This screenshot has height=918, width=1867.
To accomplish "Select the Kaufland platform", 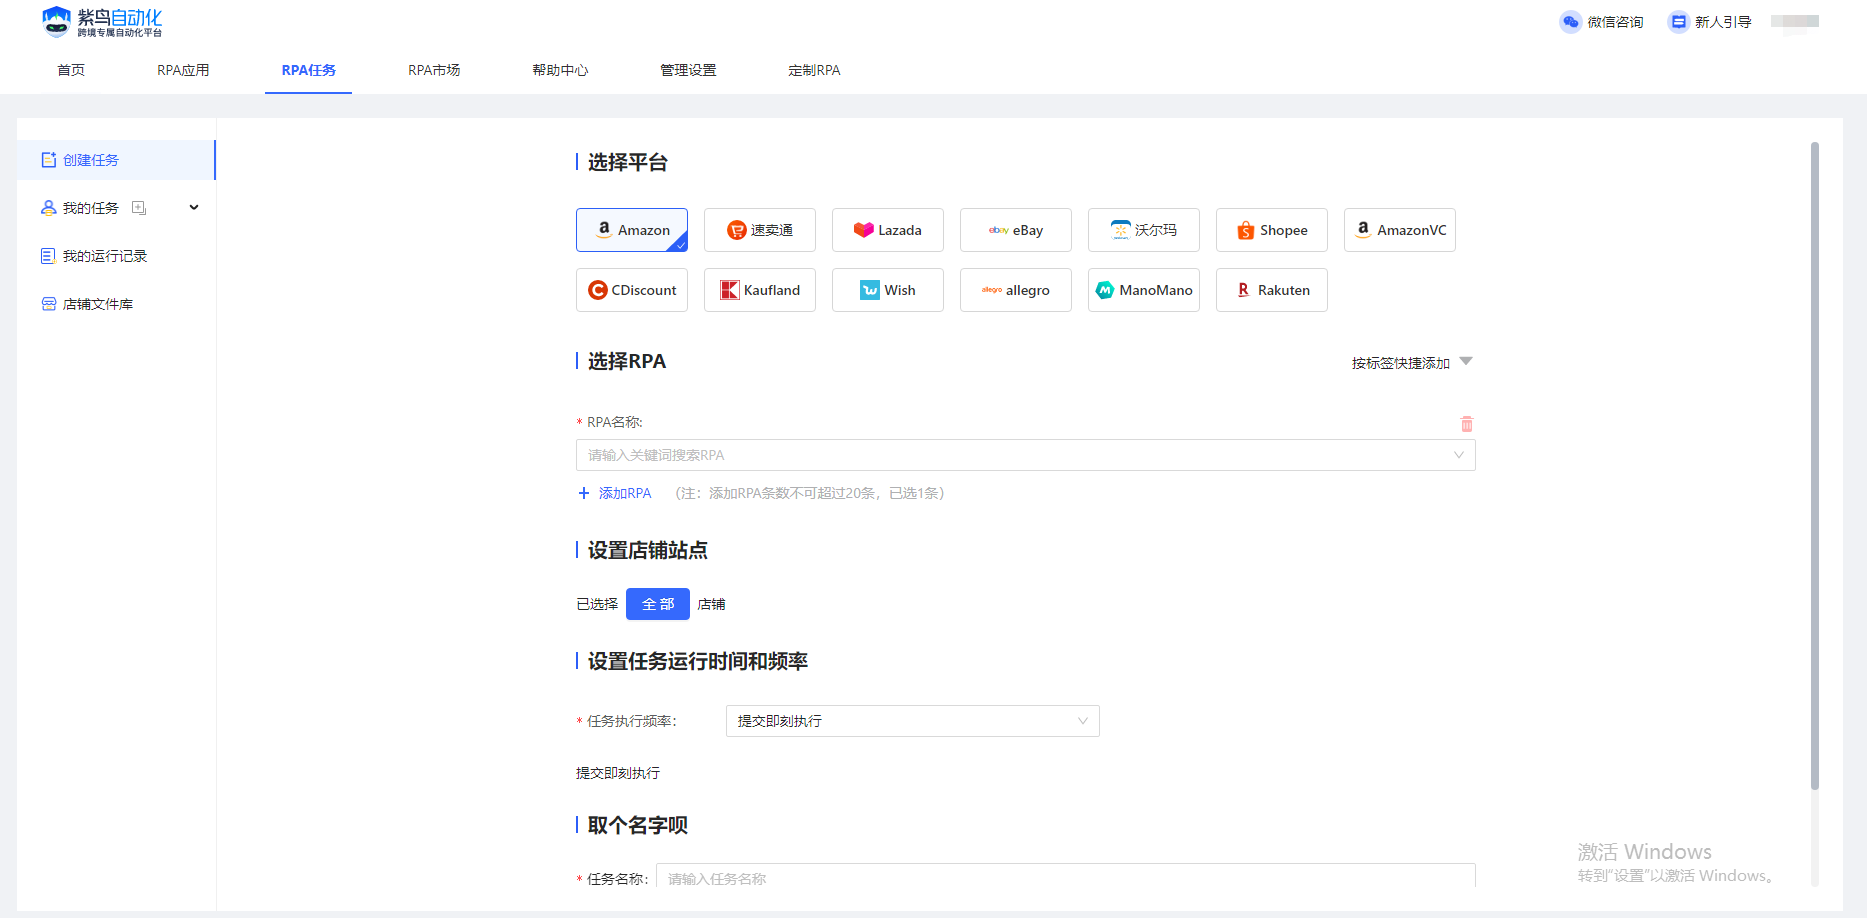I will pyautogui.click(x=760, y=290).
